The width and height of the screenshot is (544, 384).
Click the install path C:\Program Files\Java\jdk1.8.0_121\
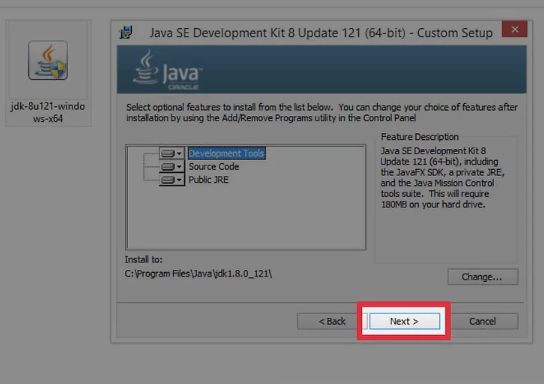198,274
